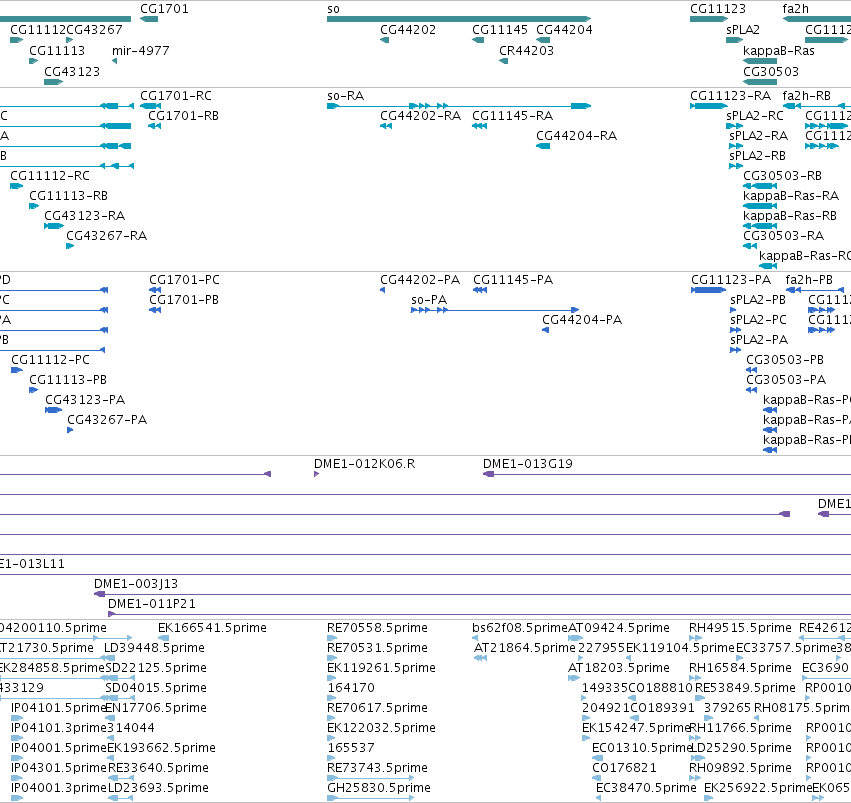This screenshot has height=803, width=851.
Task: Select EST EK119261.5prime
Action: 381,667
